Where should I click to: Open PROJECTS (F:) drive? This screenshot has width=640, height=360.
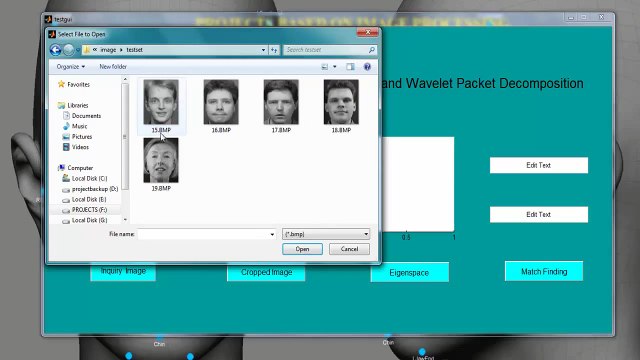[x=89, y=210]
